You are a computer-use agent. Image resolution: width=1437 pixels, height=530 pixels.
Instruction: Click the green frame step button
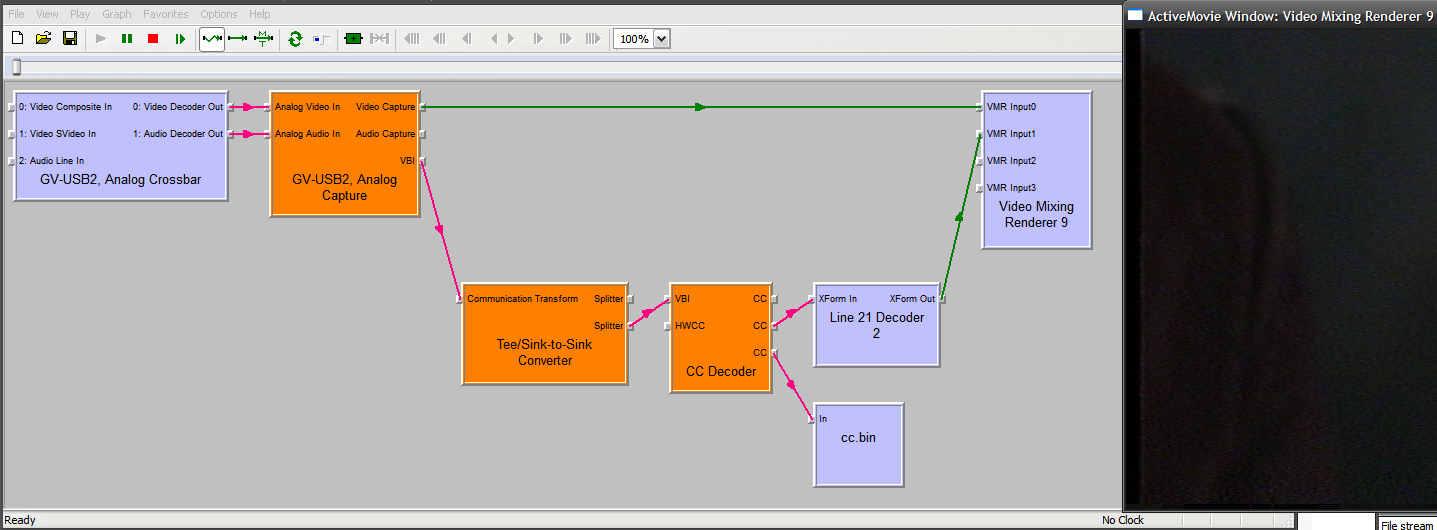(180, 39)
